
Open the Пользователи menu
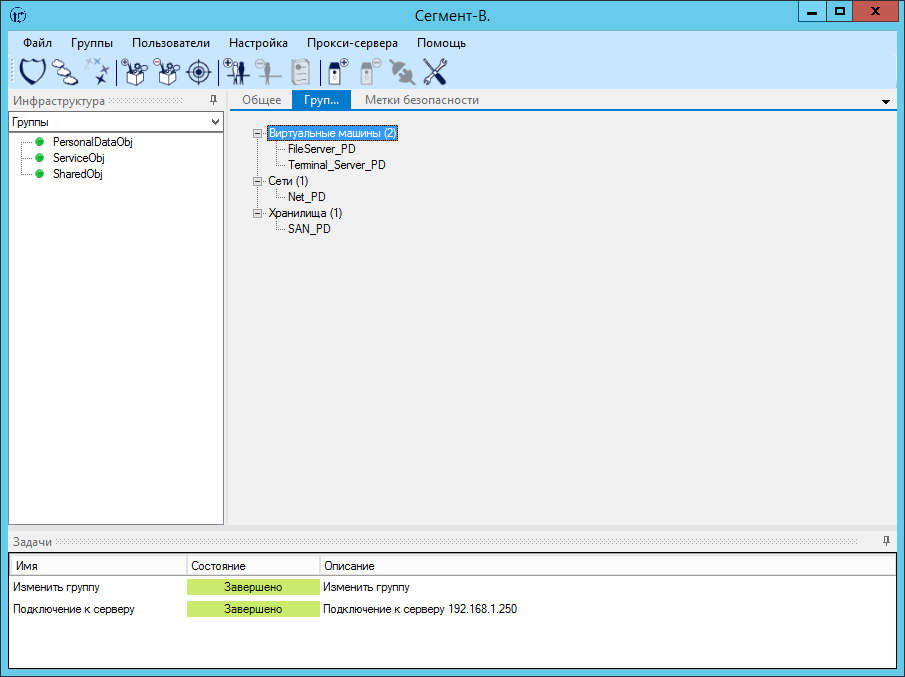pyautogui.click(x=171, y=43)
